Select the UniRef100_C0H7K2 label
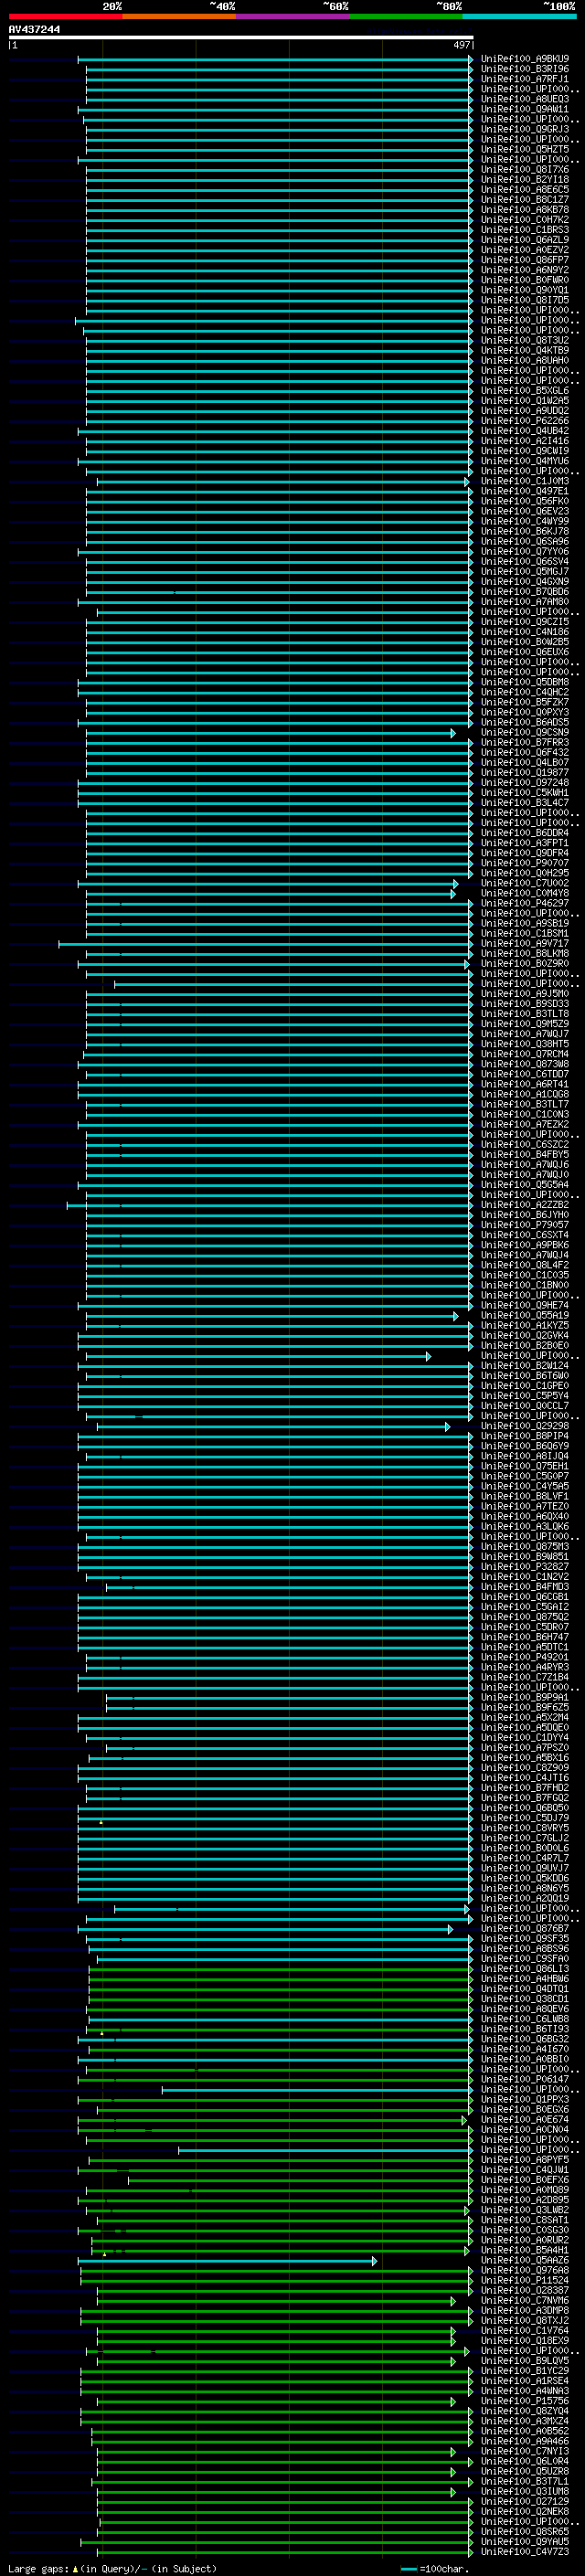This screenshot has width=585, height=2576. 525,219
